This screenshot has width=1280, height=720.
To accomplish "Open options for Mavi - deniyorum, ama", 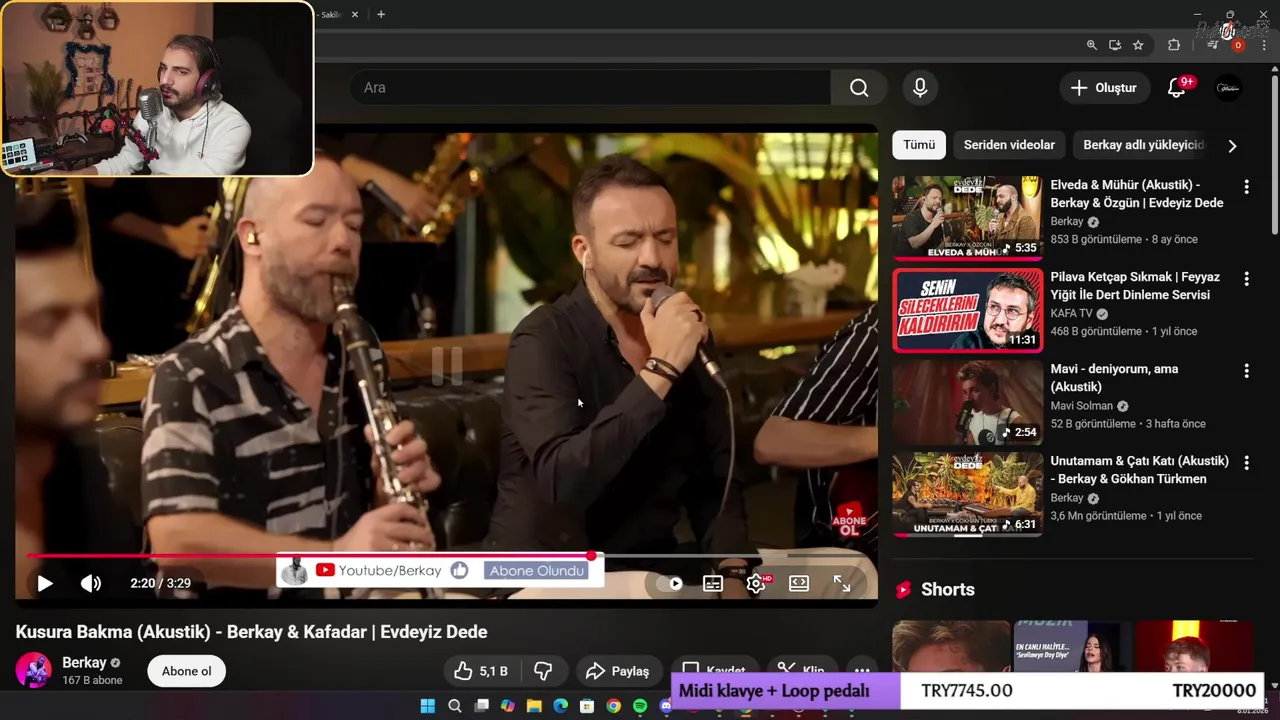I will [x=1246, y=371].
